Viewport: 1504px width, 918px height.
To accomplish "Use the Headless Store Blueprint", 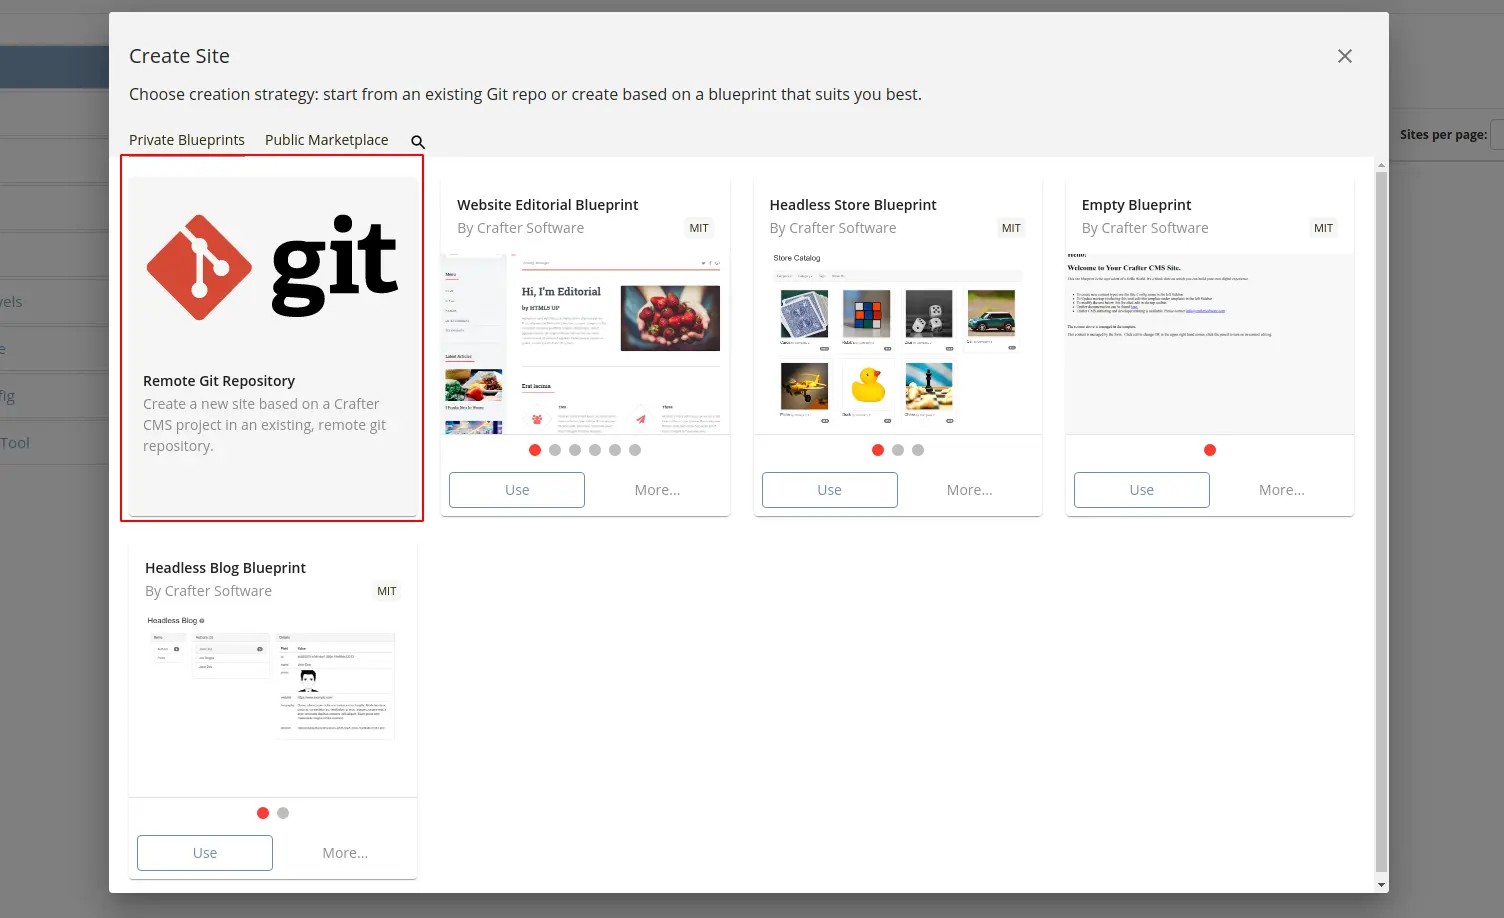I will pyautogui.click(x=829, y=490).
